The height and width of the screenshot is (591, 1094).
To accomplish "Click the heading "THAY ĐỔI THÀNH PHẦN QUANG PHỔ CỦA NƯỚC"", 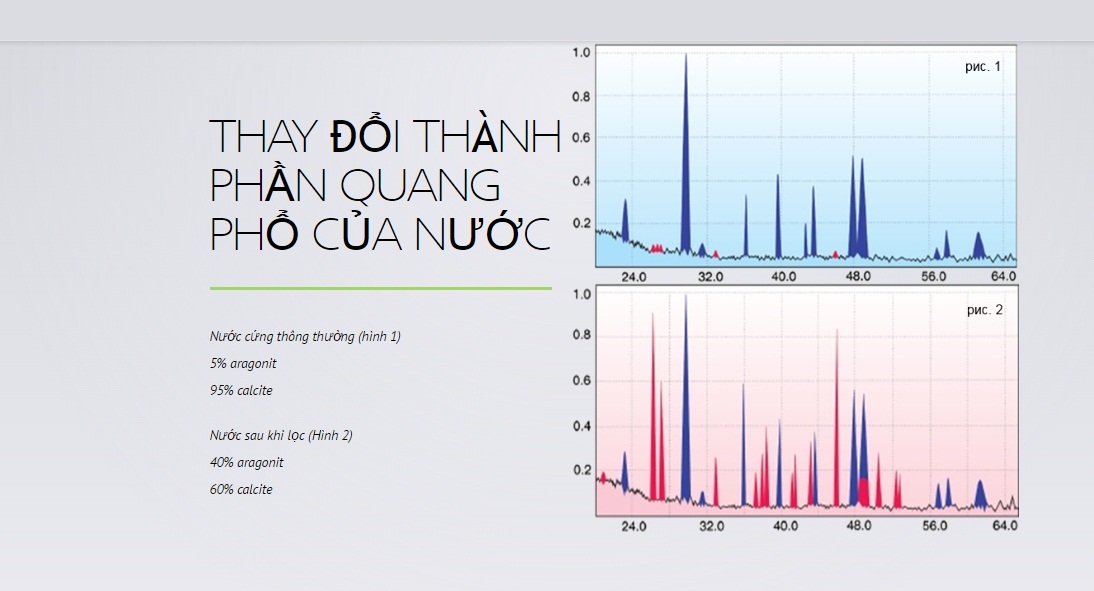I will pyautogui.click(x=384, y=185).
